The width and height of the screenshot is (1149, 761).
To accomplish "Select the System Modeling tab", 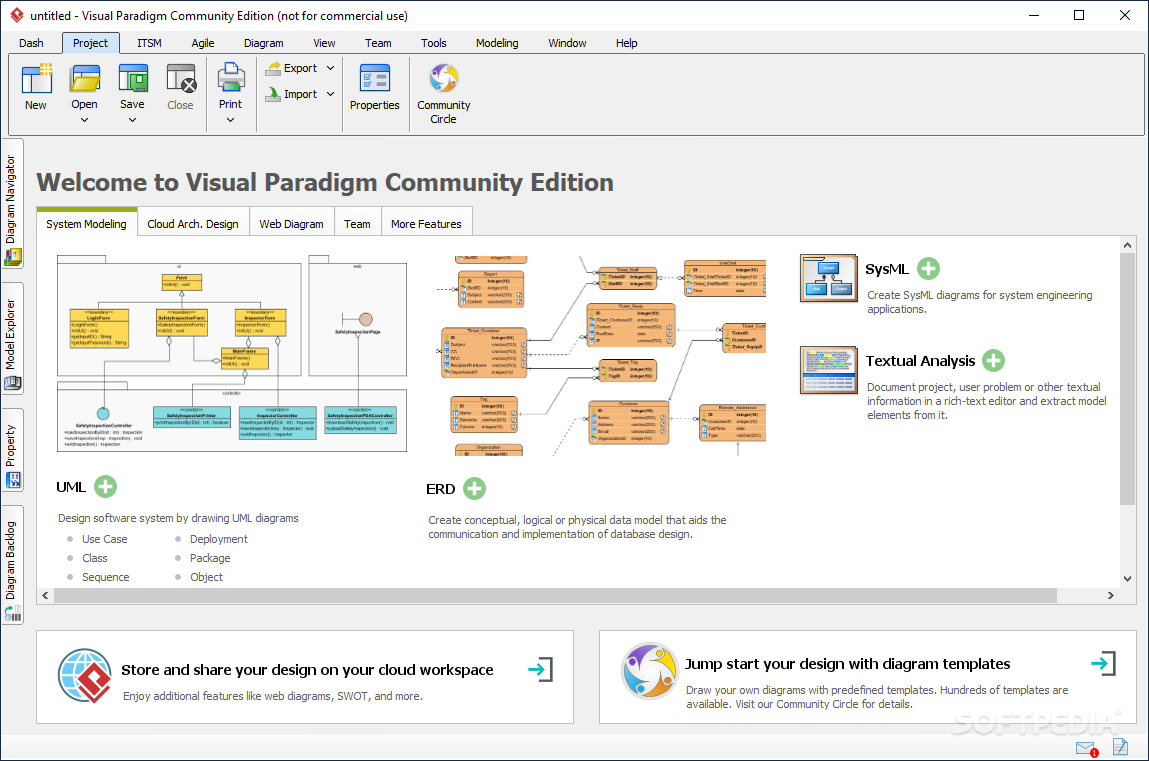I will pyautogui.click(x=86, y=223).
